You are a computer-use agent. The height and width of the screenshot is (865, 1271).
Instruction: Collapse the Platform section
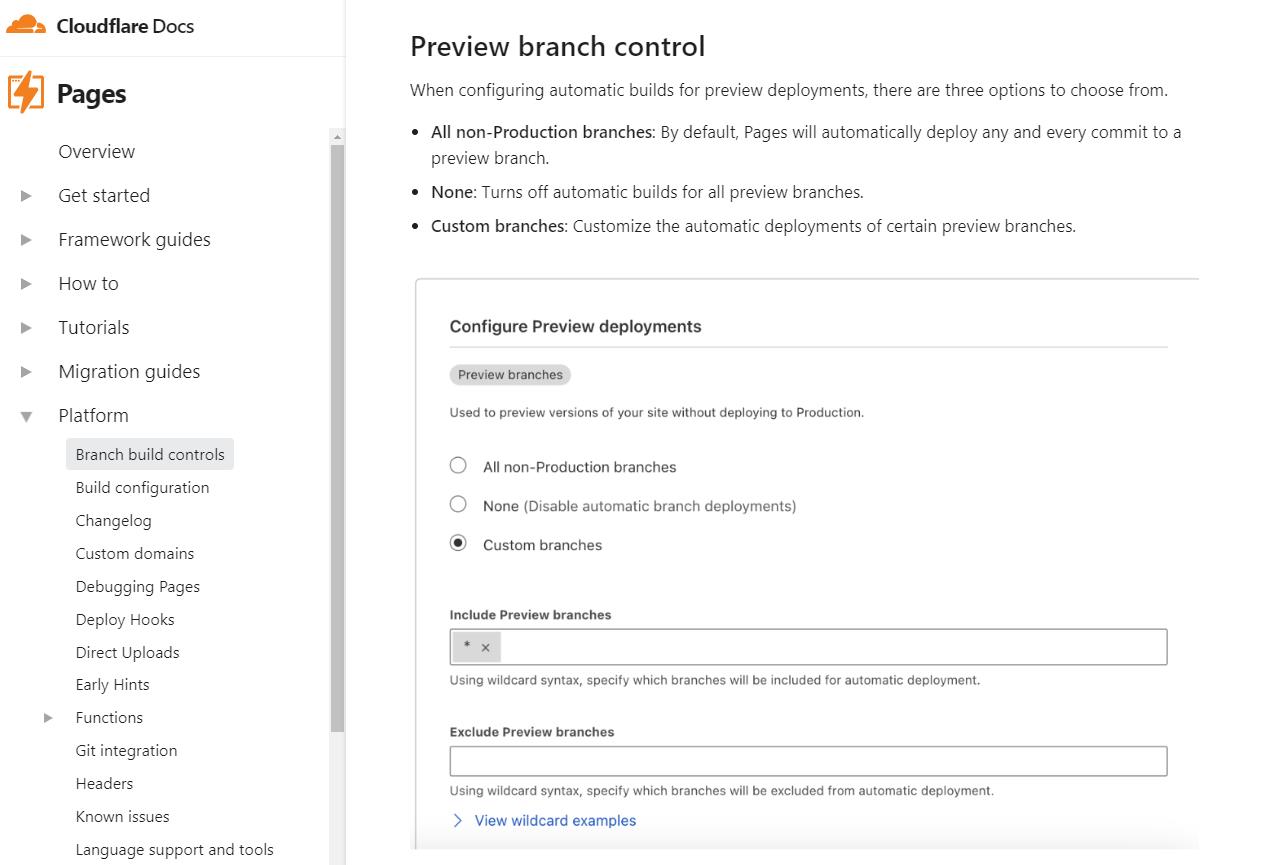pyautogui.click(x=26, y=415)
